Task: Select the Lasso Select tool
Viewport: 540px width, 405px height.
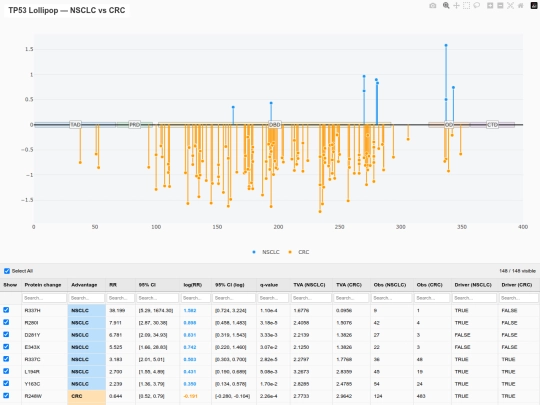Action: pyautogui.click(x=477, y=6)
